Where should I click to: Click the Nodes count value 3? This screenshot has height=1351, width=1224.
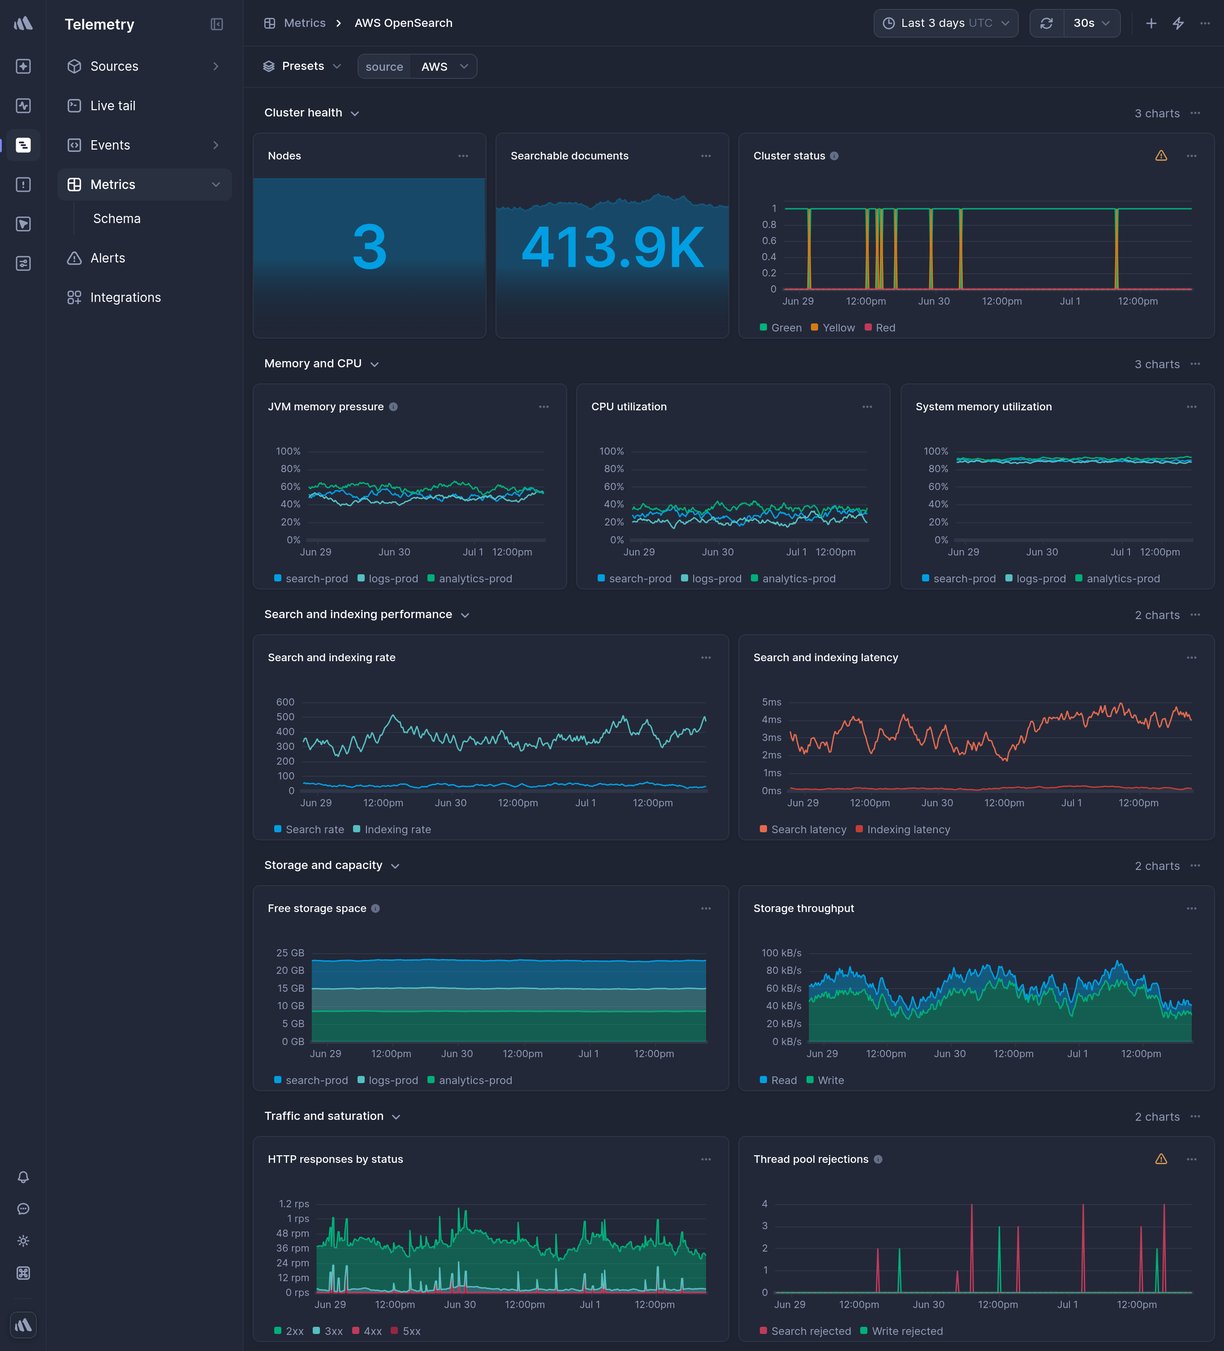(x=369, y=248)
